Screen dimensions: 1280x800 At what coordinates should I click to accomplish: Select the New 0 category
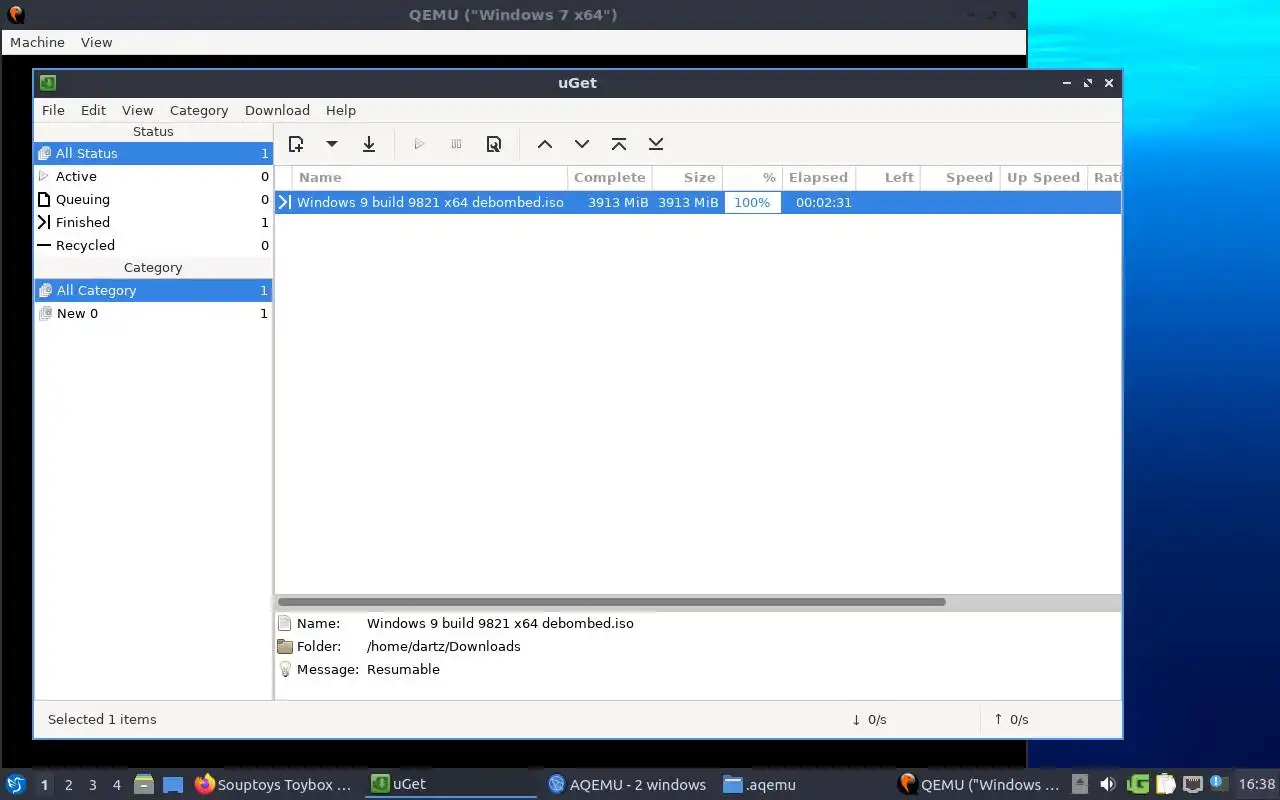153,313
